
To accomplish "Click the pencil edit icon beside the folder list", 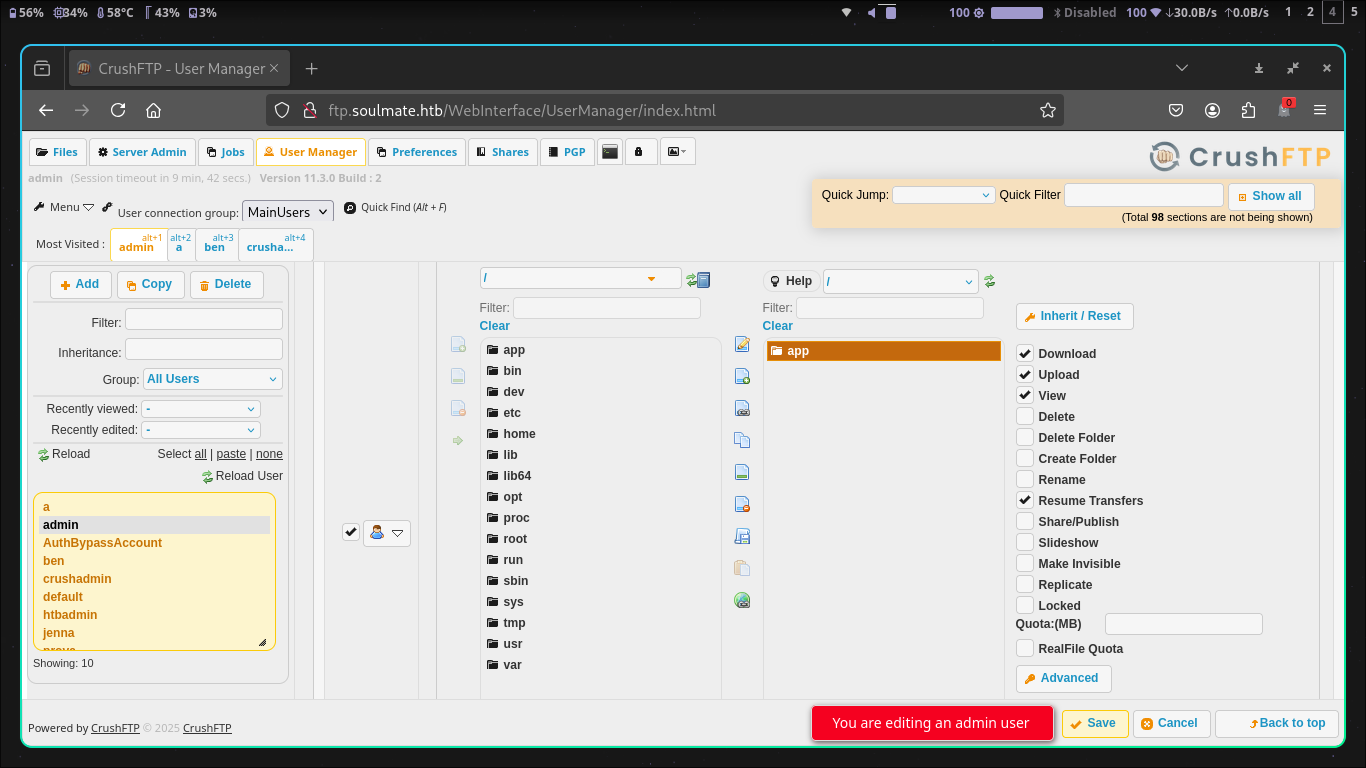I will [x=742, y=344].
